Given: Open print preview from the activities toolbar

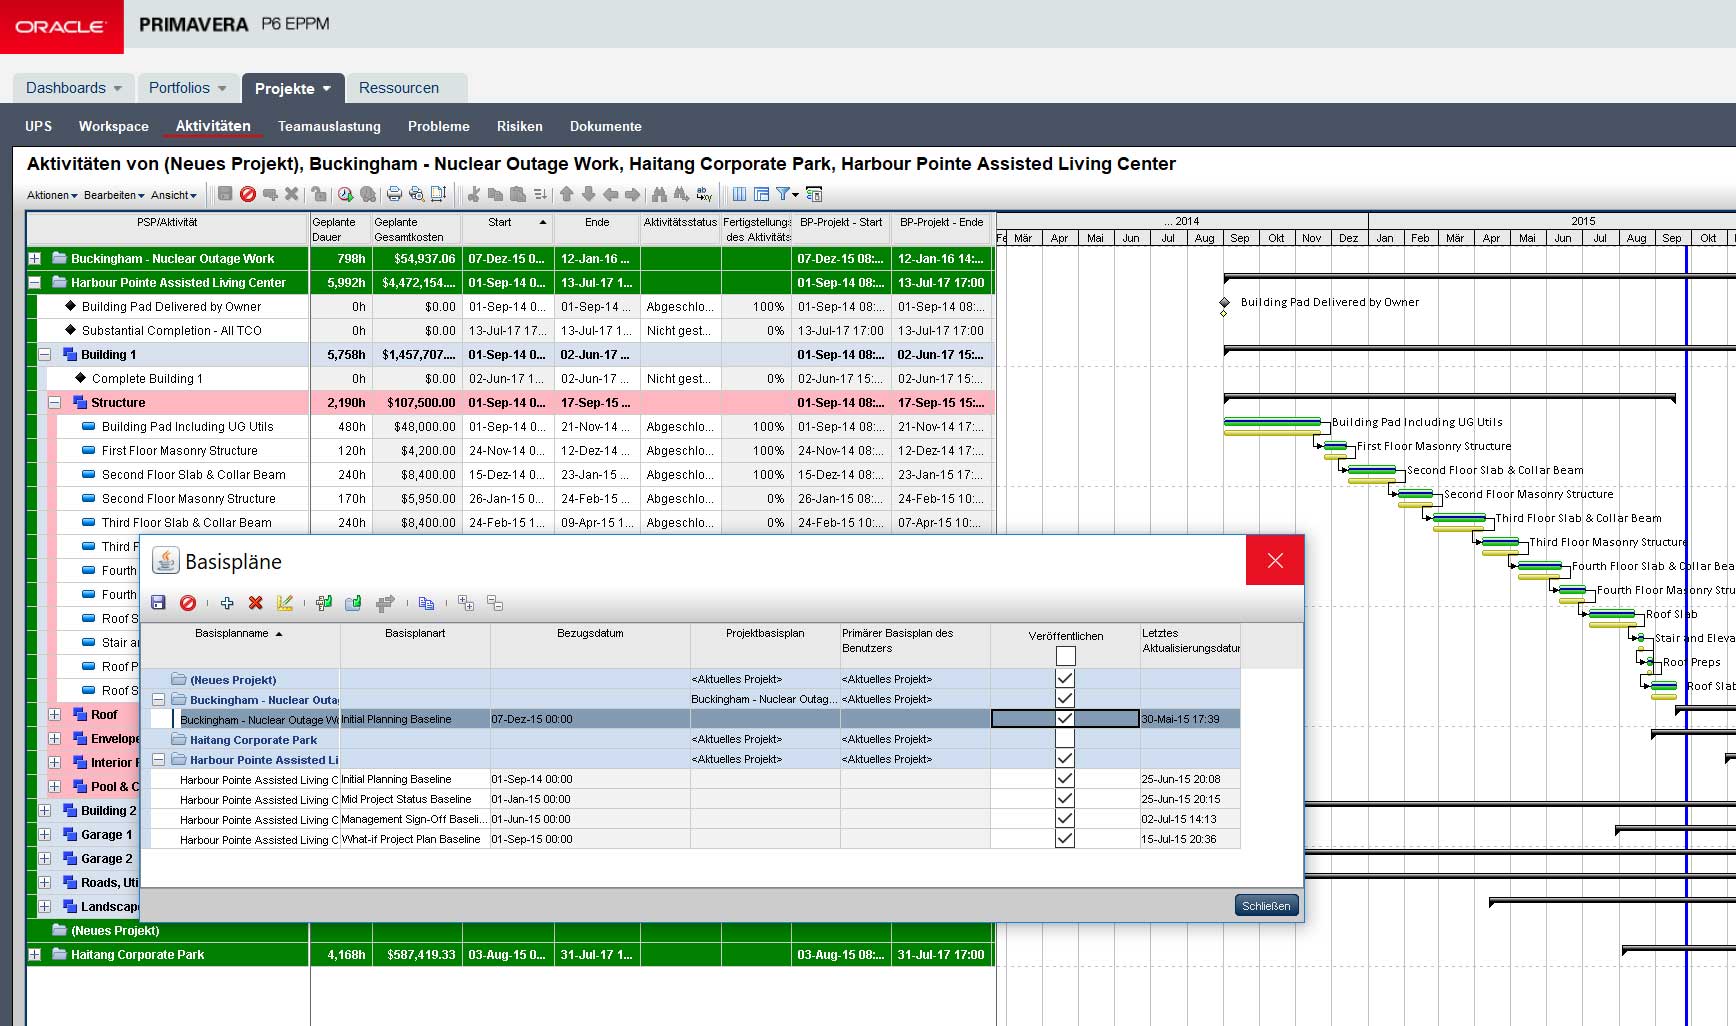Looking at the screenshot, I should click(416, 194).
